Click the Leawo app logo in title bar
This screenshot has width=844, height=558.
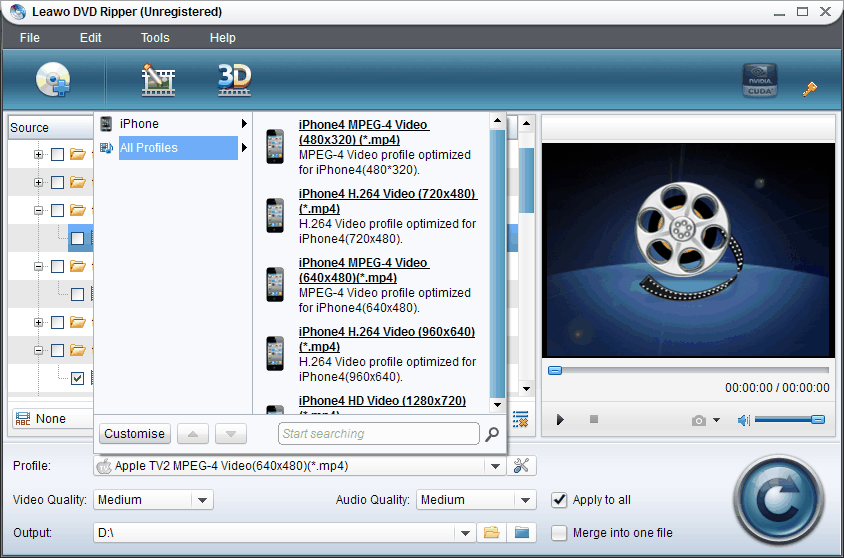17,11
